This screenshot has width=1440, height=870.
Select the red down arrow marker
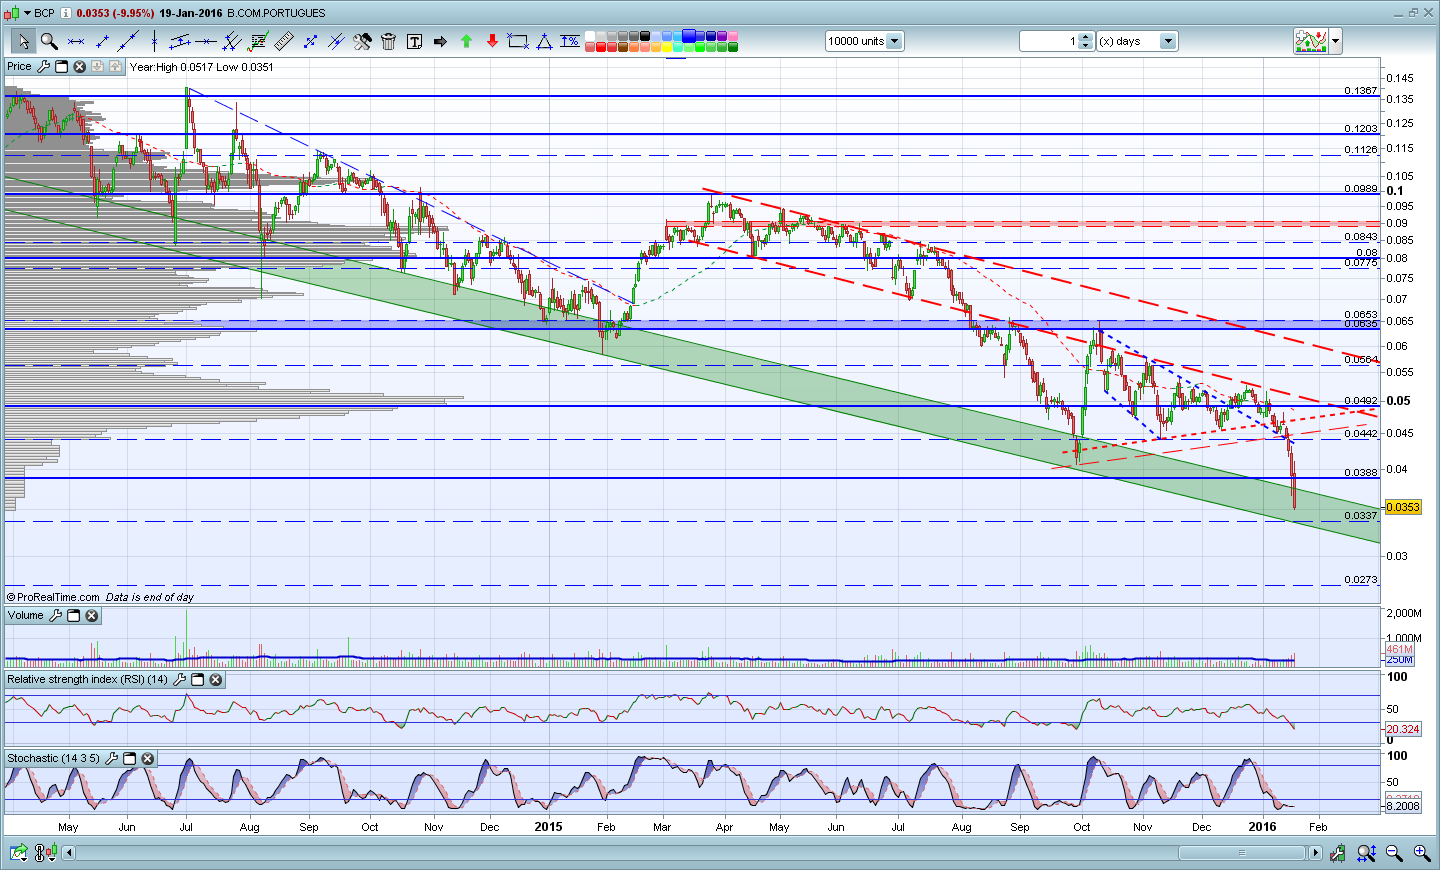492,41
